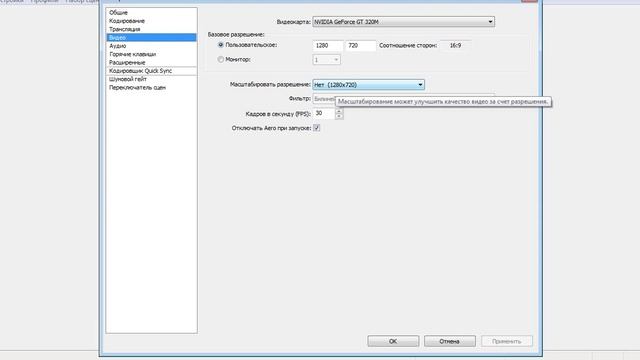Expand the Видеокарта dropdown

coord(403,22)
